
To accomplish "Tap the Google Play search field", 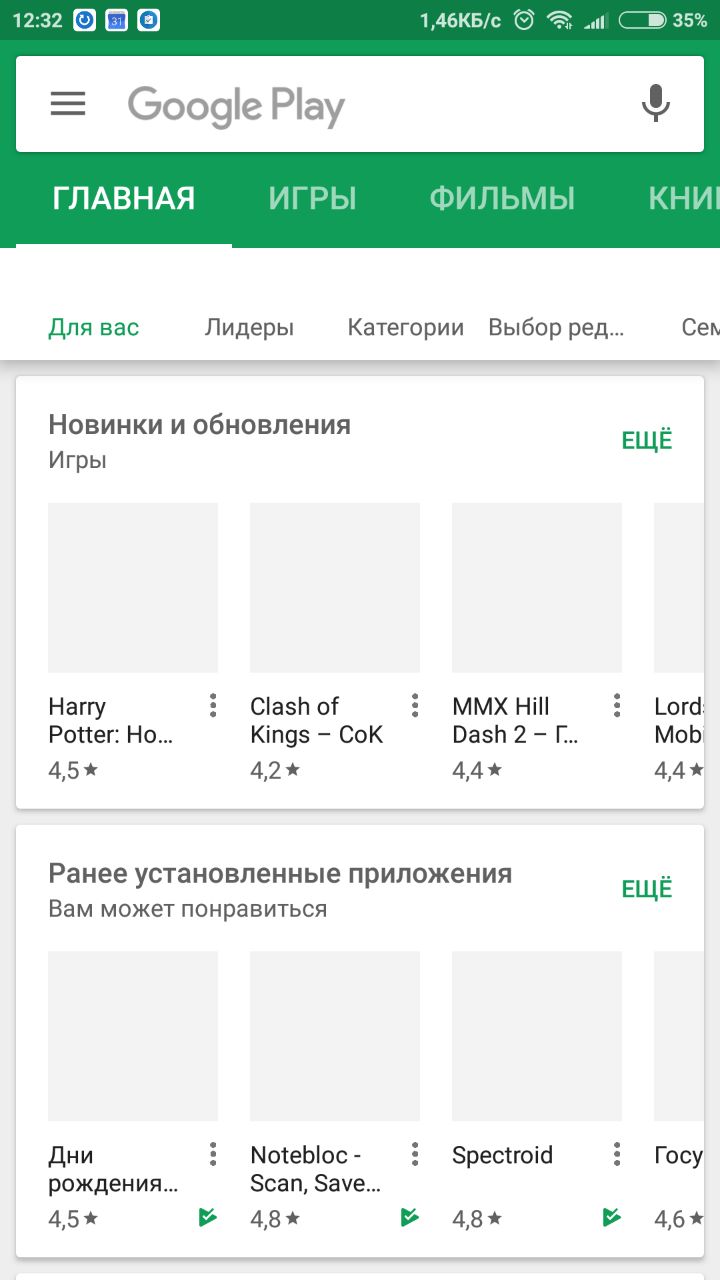I will coord(360,105).
